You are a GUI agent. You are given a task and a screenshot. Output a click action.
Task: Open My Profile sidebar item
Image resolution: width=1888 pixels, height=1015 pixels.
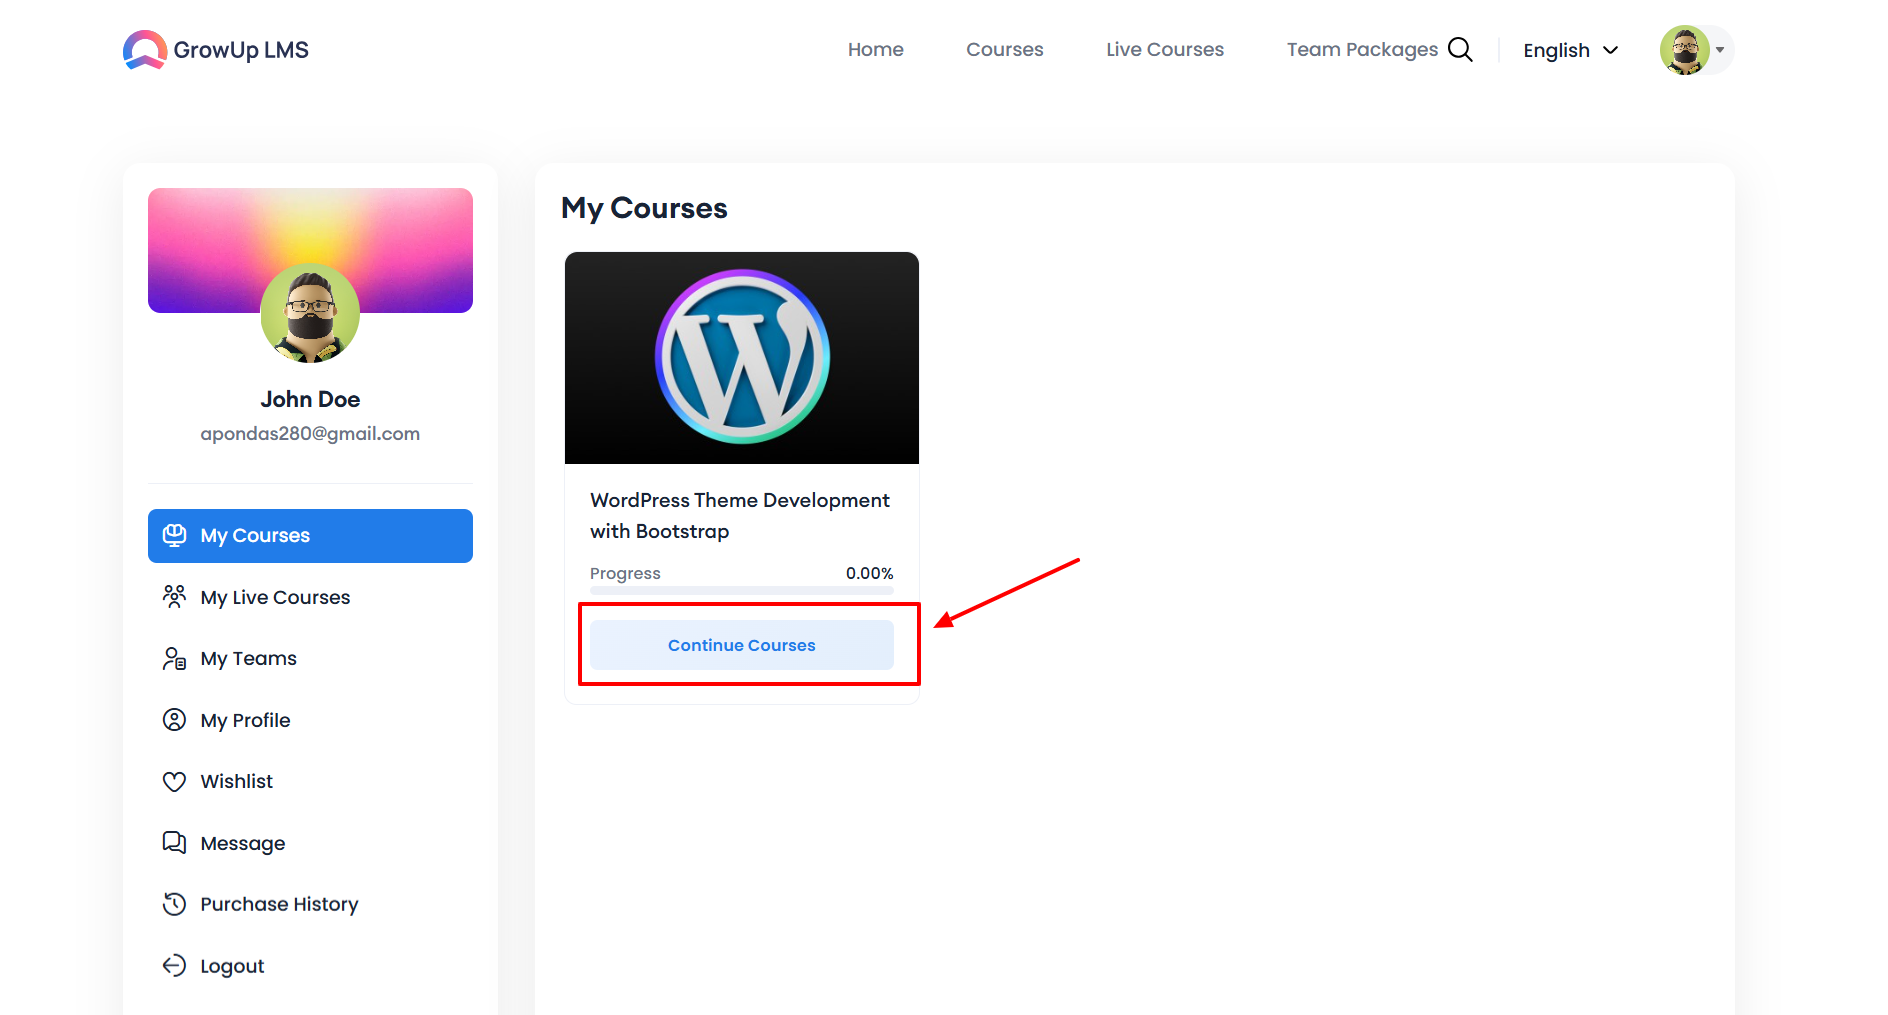point(310,720)
